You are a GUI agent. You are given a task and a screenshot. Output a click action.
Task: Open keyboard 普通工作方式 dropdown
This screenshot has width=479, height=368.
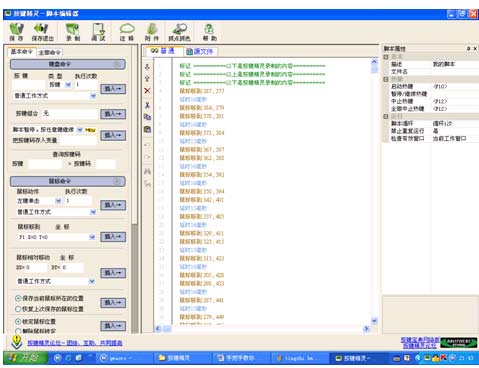pyautogui.click(x=93, y=96)
